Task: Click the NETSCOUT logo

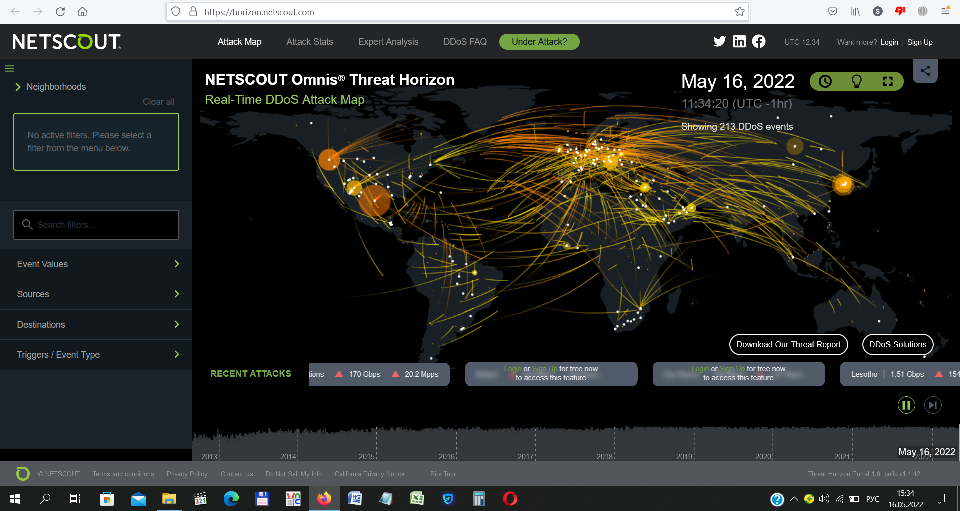Action: click(67, 42)
